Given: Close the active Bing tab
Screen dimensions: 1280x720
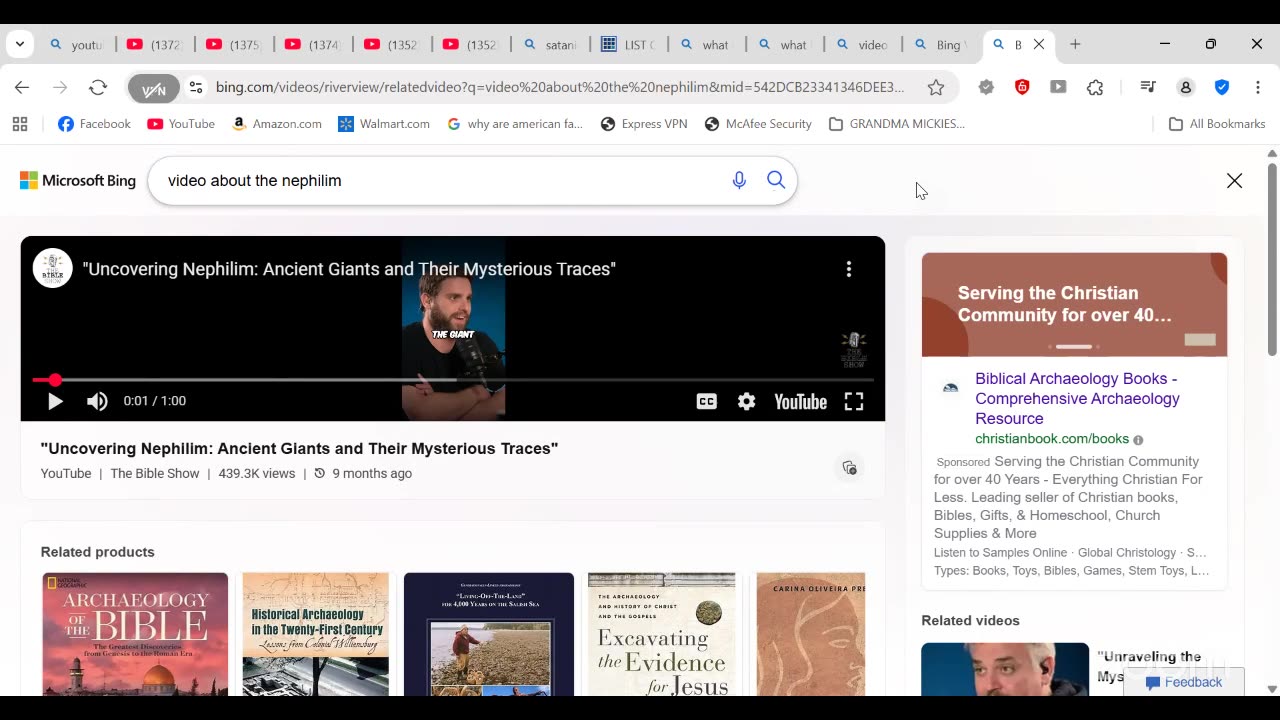Looking at the screenshot, I should coord(1039,44).
